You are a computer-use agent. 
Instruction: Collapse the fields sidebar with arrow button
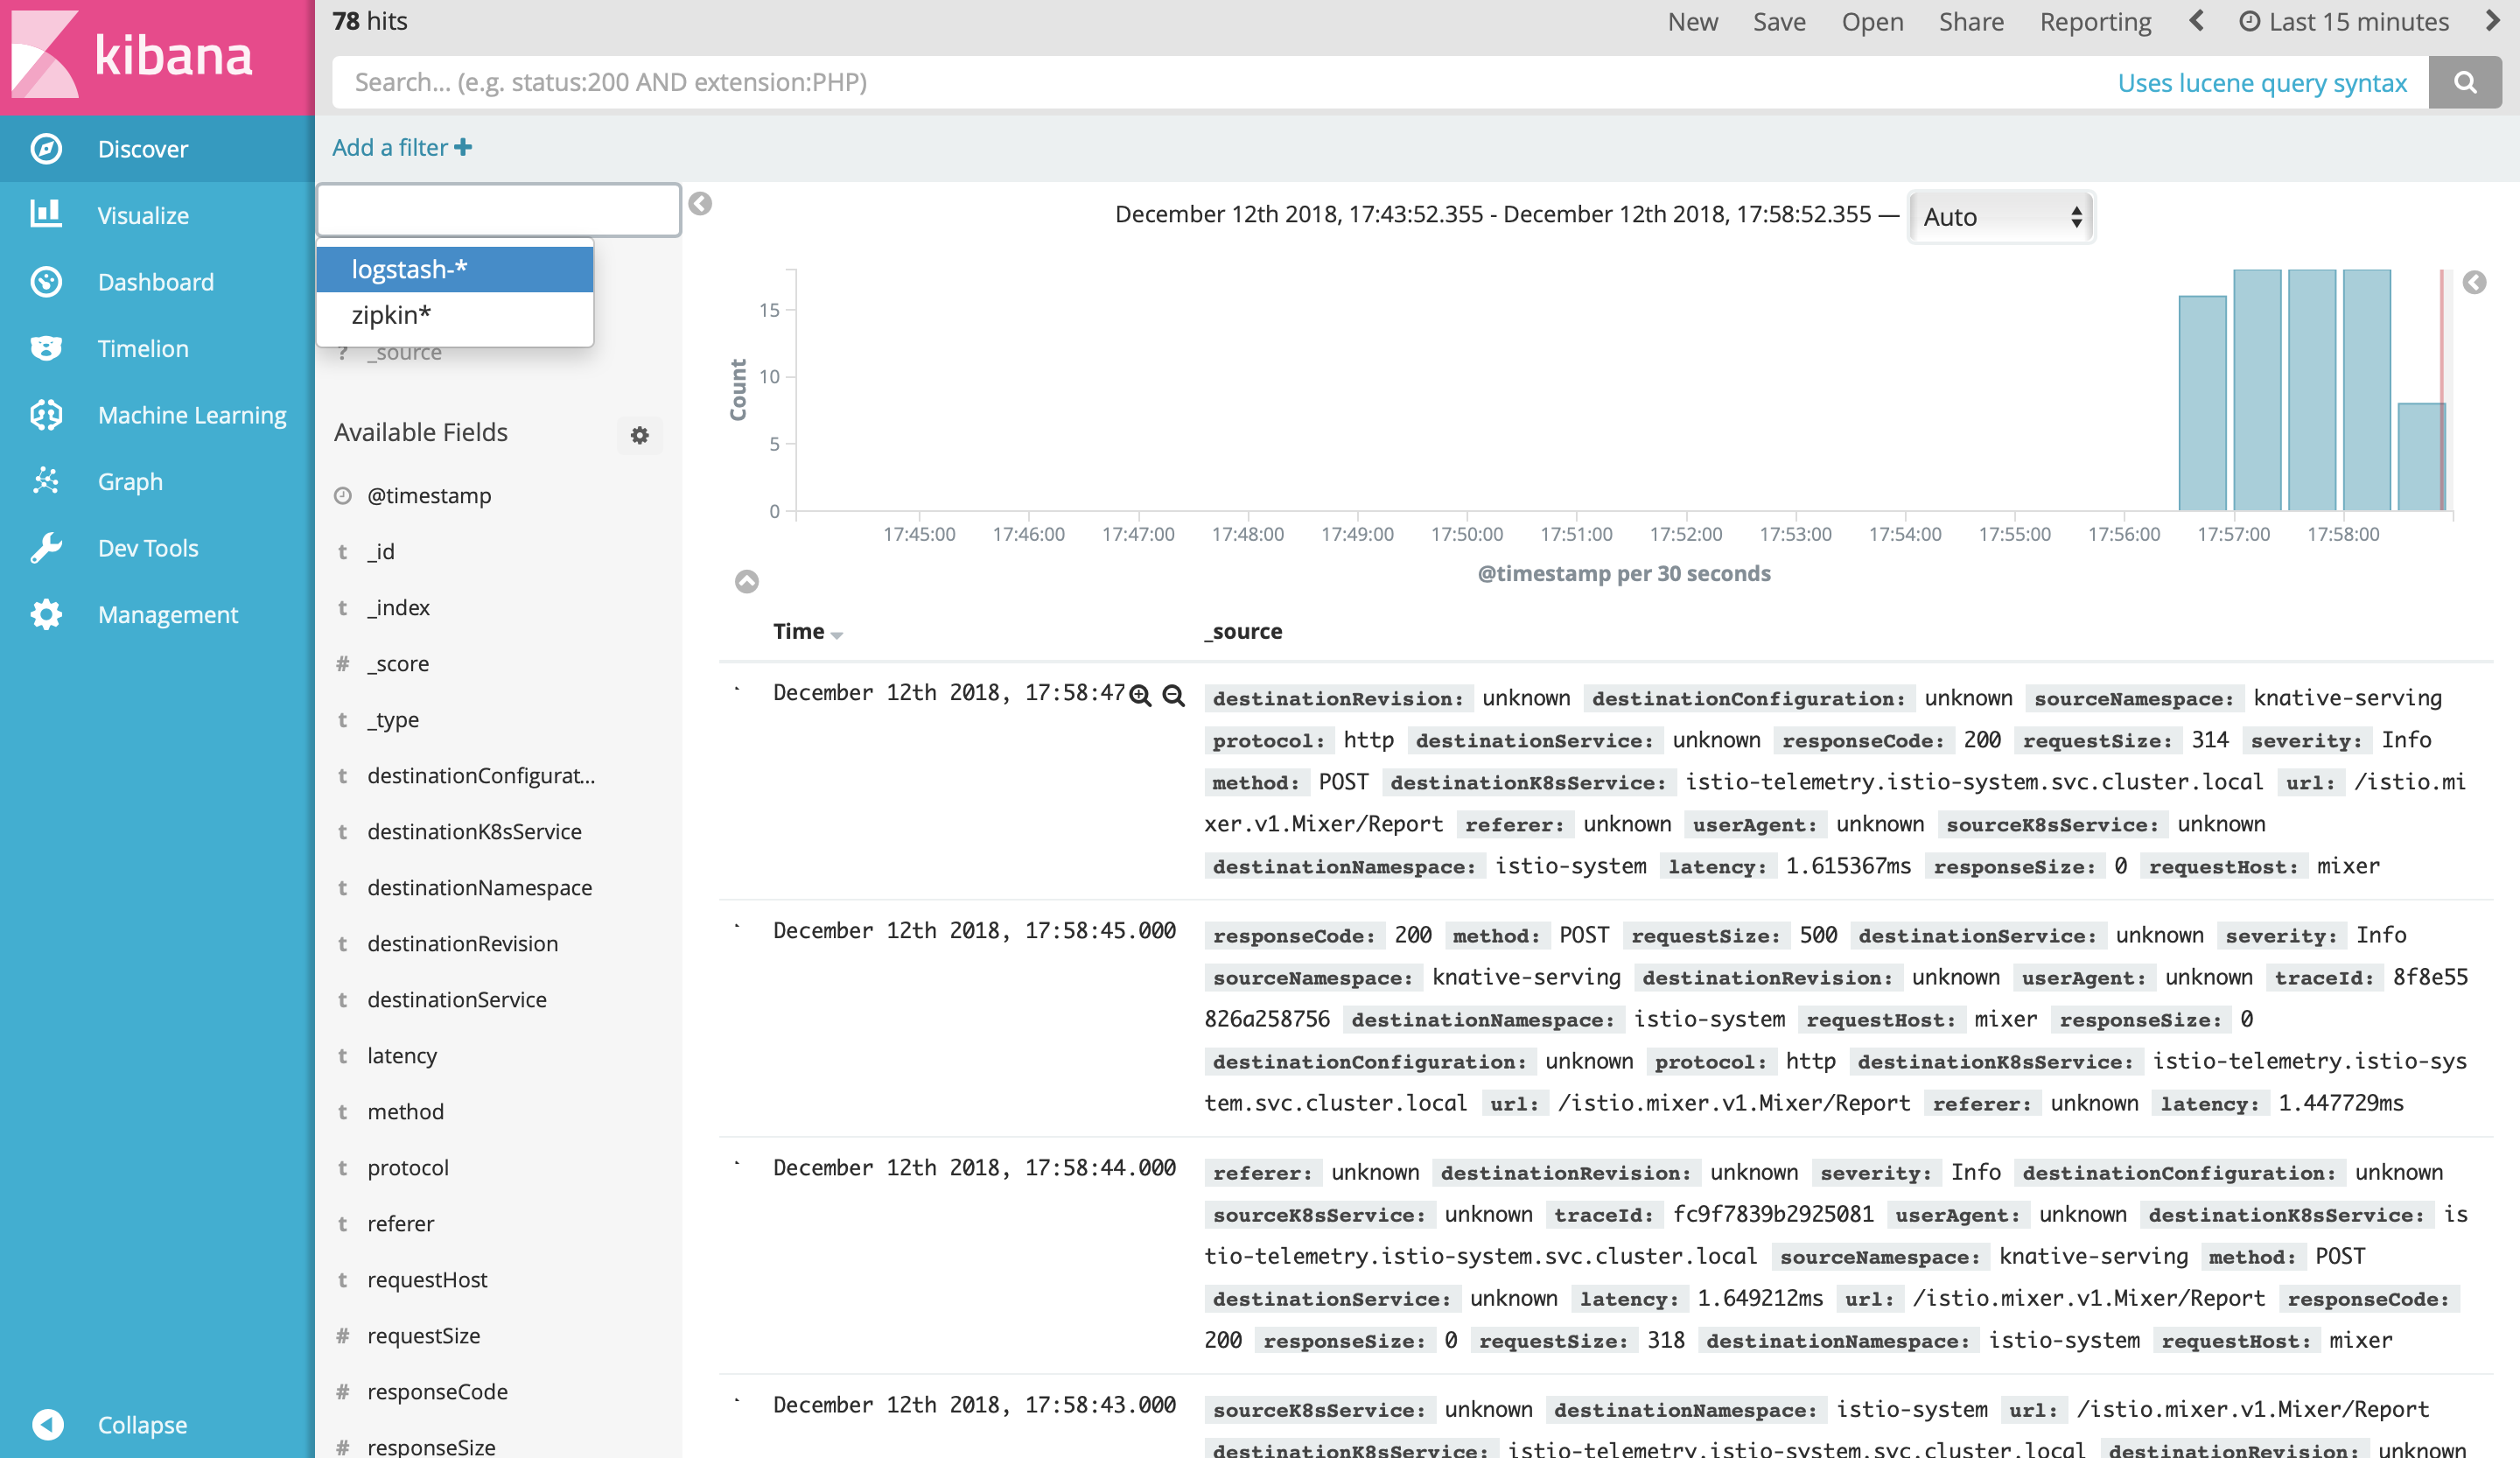click(x=700, y=204)
